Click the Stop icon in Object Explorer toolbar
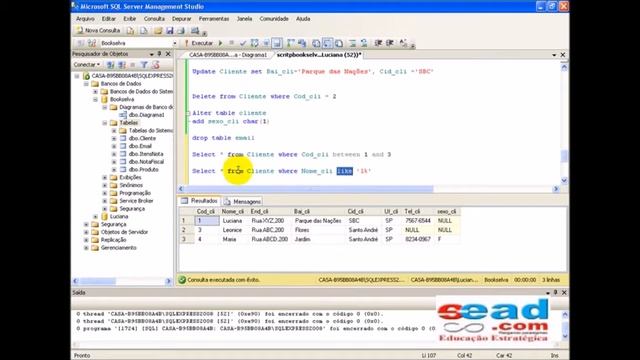The width and height of the screenshot is (640, 360). [132, 64]
